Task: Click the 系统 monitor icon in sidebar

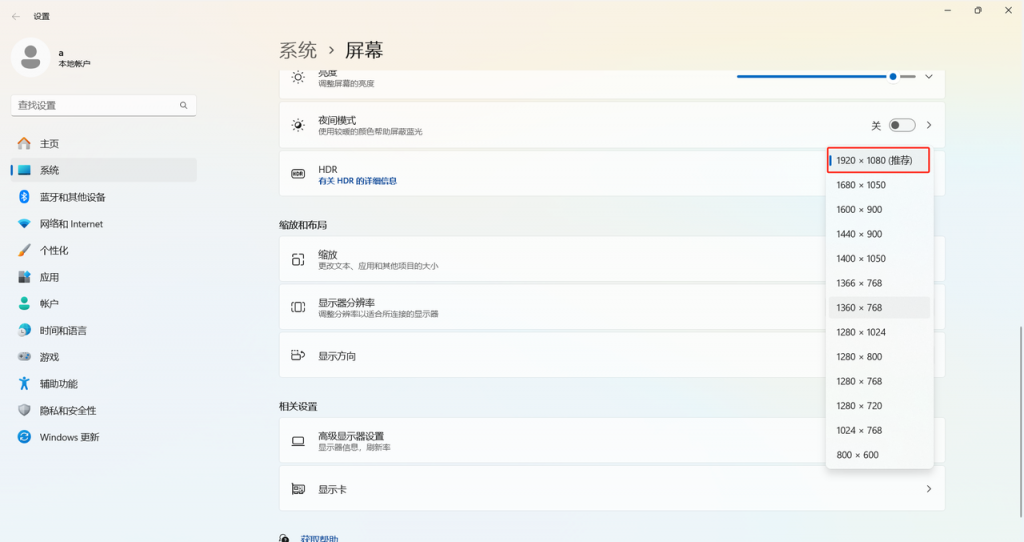Action: 24,170
